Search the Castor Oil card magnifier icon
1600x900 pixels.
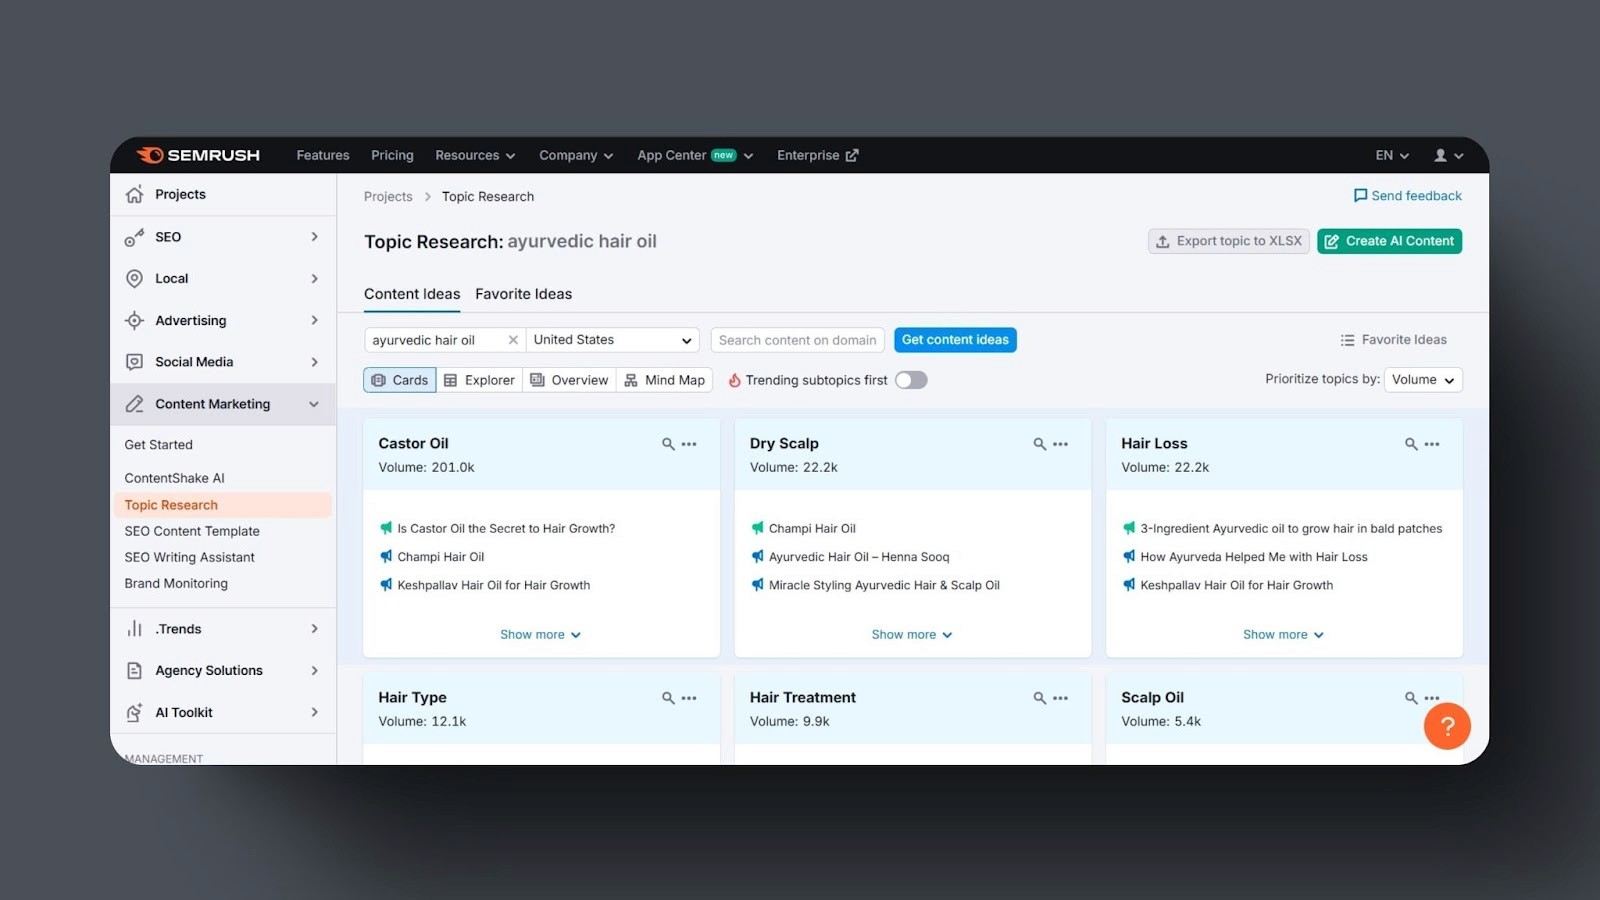pyautogui.click(x=668, y=444)
